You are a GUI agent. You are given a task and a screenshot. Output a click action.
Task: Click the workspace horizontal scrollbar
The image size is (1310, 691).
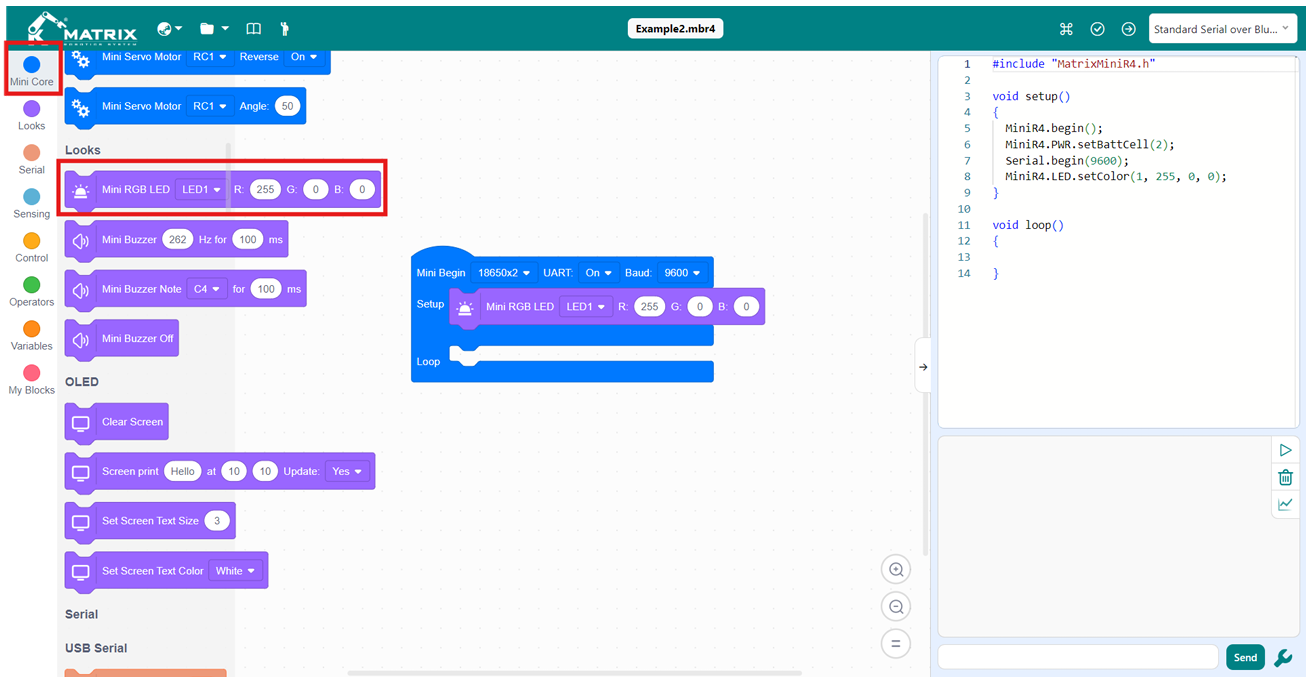pyautogui.click(x=574, y=673)
